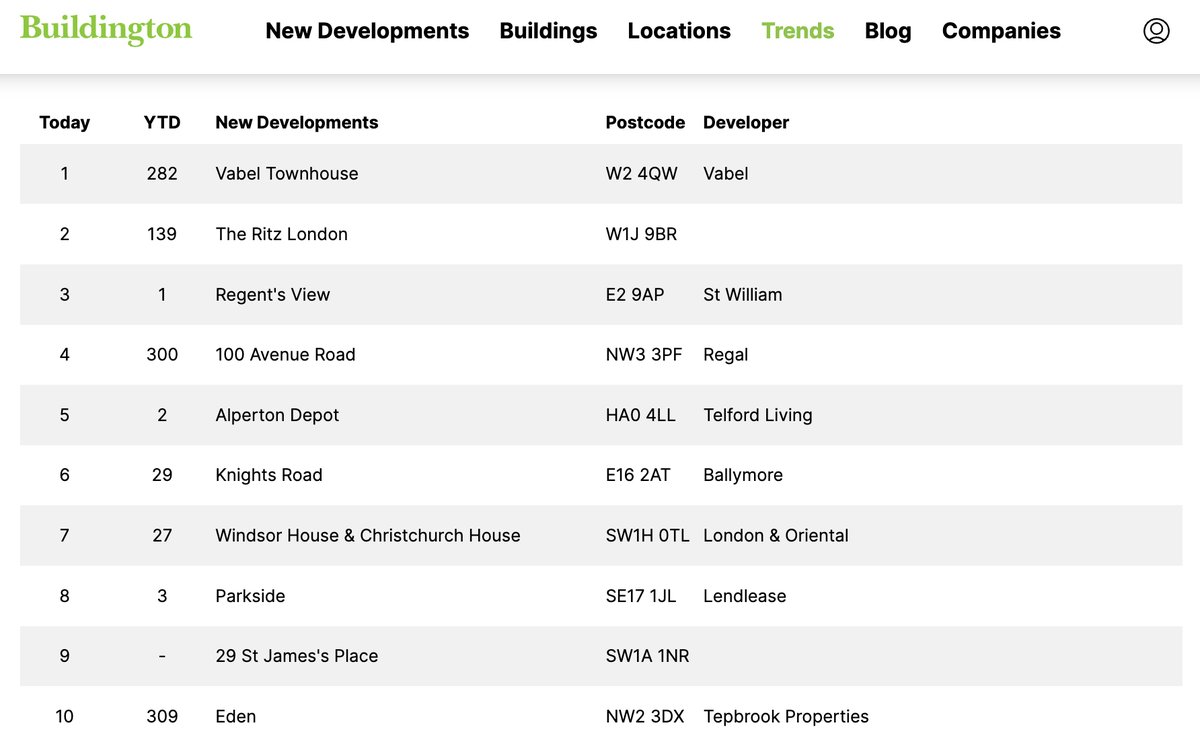The height and width of the screenshot is (744, 1200).
Task: Open The Ritz London development
Action: click(x=282, y=234)
